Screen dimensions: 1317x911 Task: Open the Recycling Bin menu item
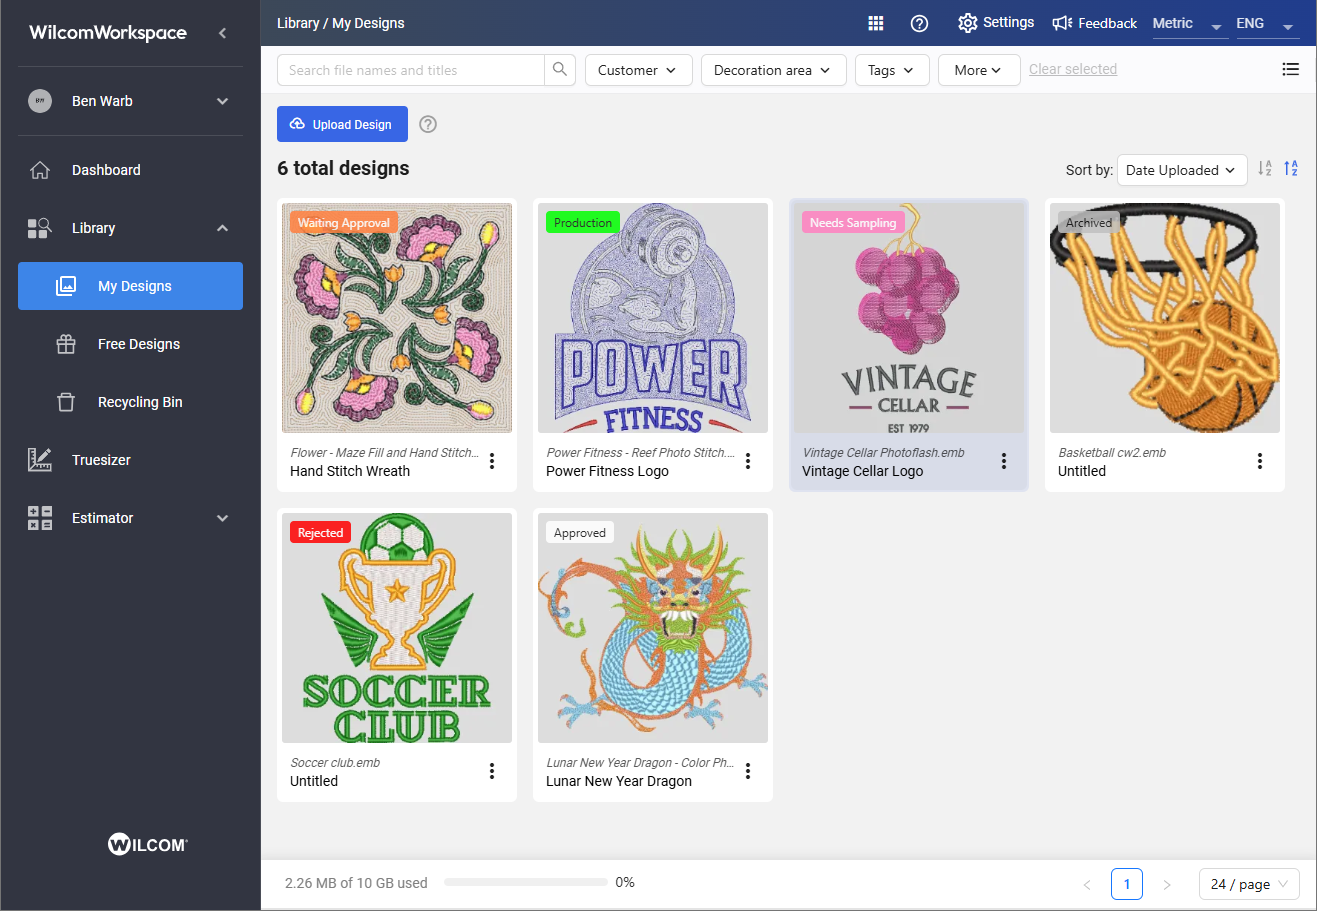(140, 402)
